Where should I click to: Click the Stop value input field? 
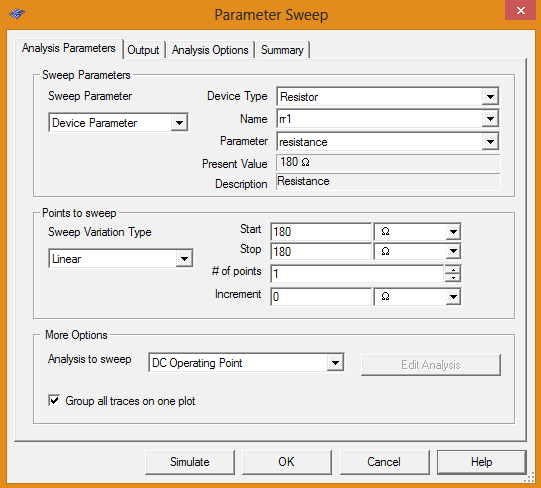(x=321, y=252)
